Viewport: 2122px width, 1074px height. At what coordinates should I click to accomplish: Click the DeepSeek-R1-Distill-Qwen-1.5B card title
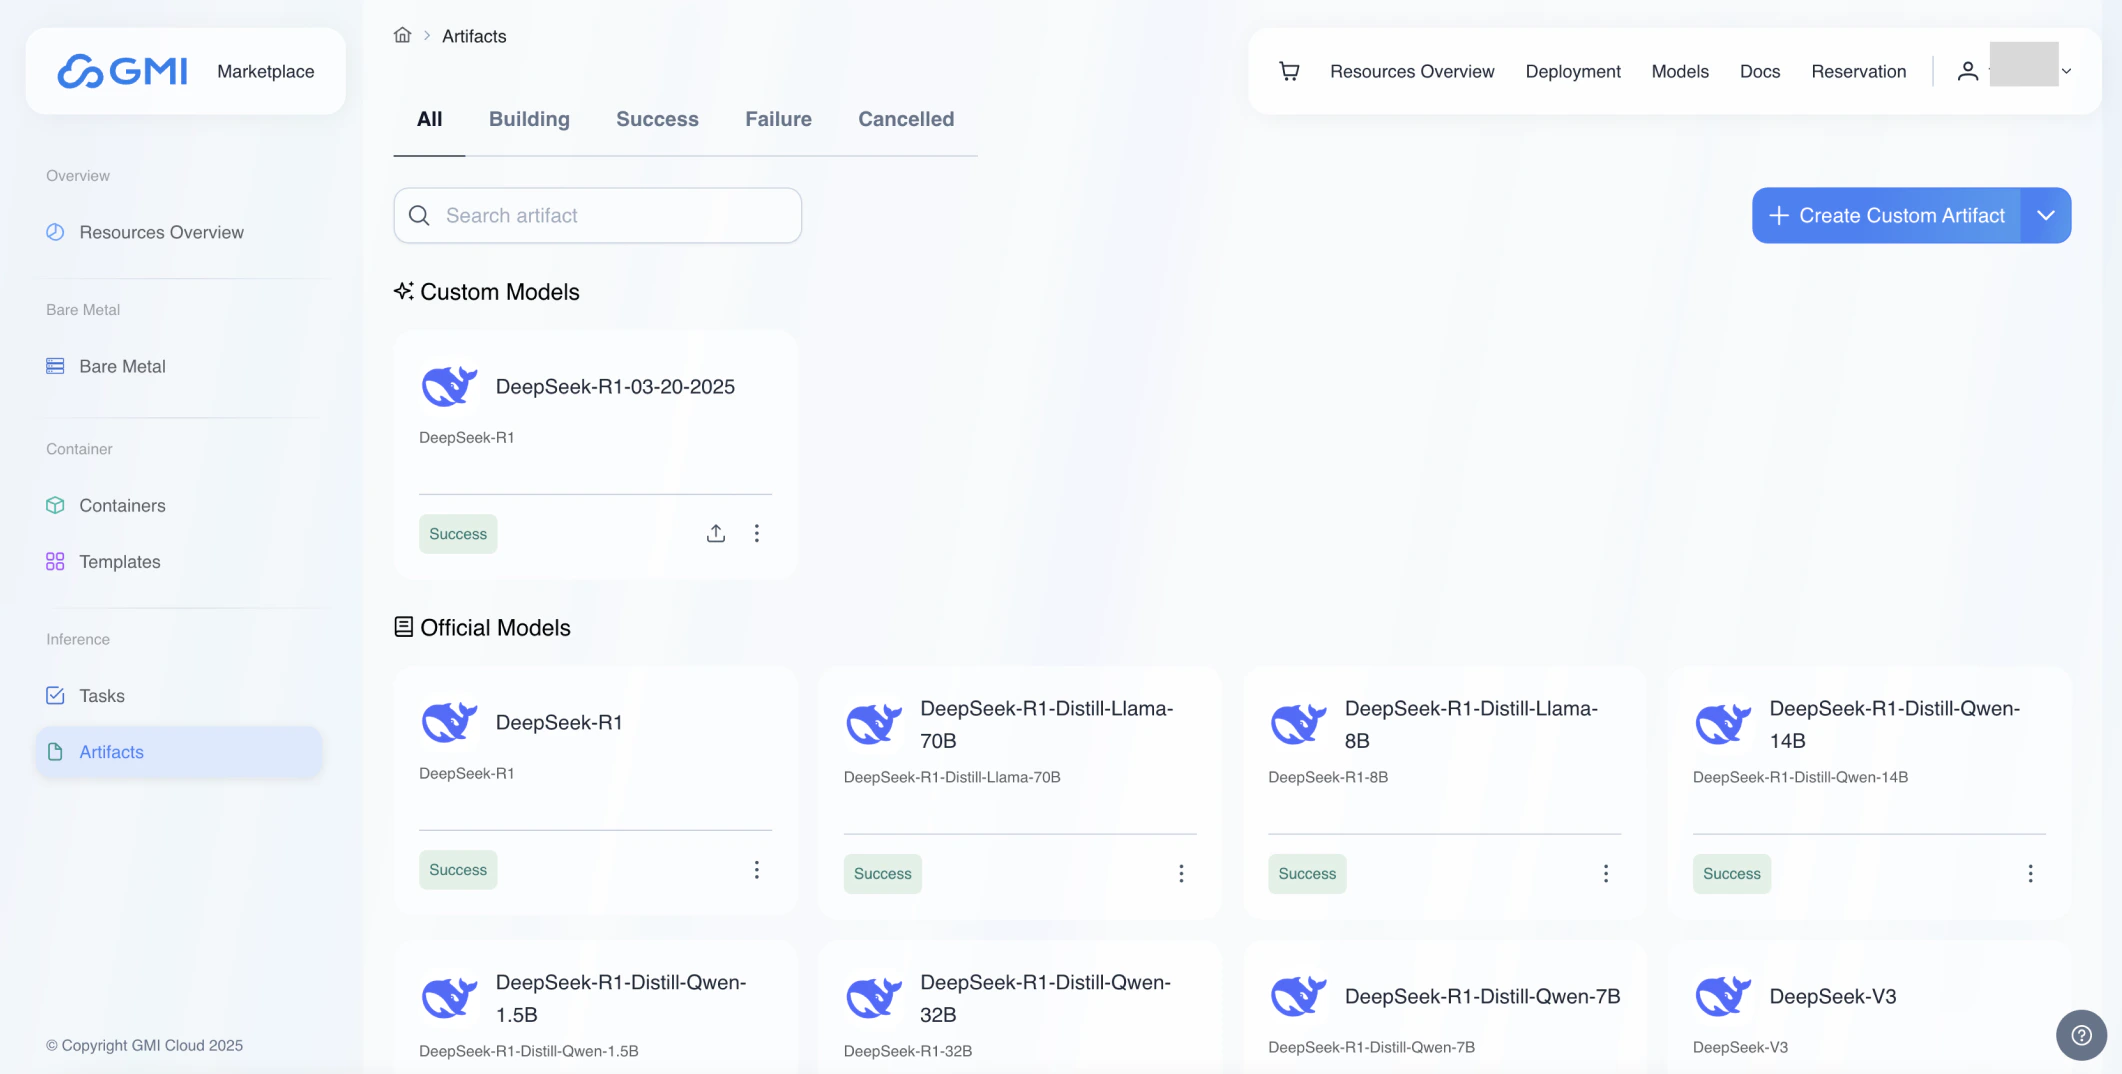point(621,998)
